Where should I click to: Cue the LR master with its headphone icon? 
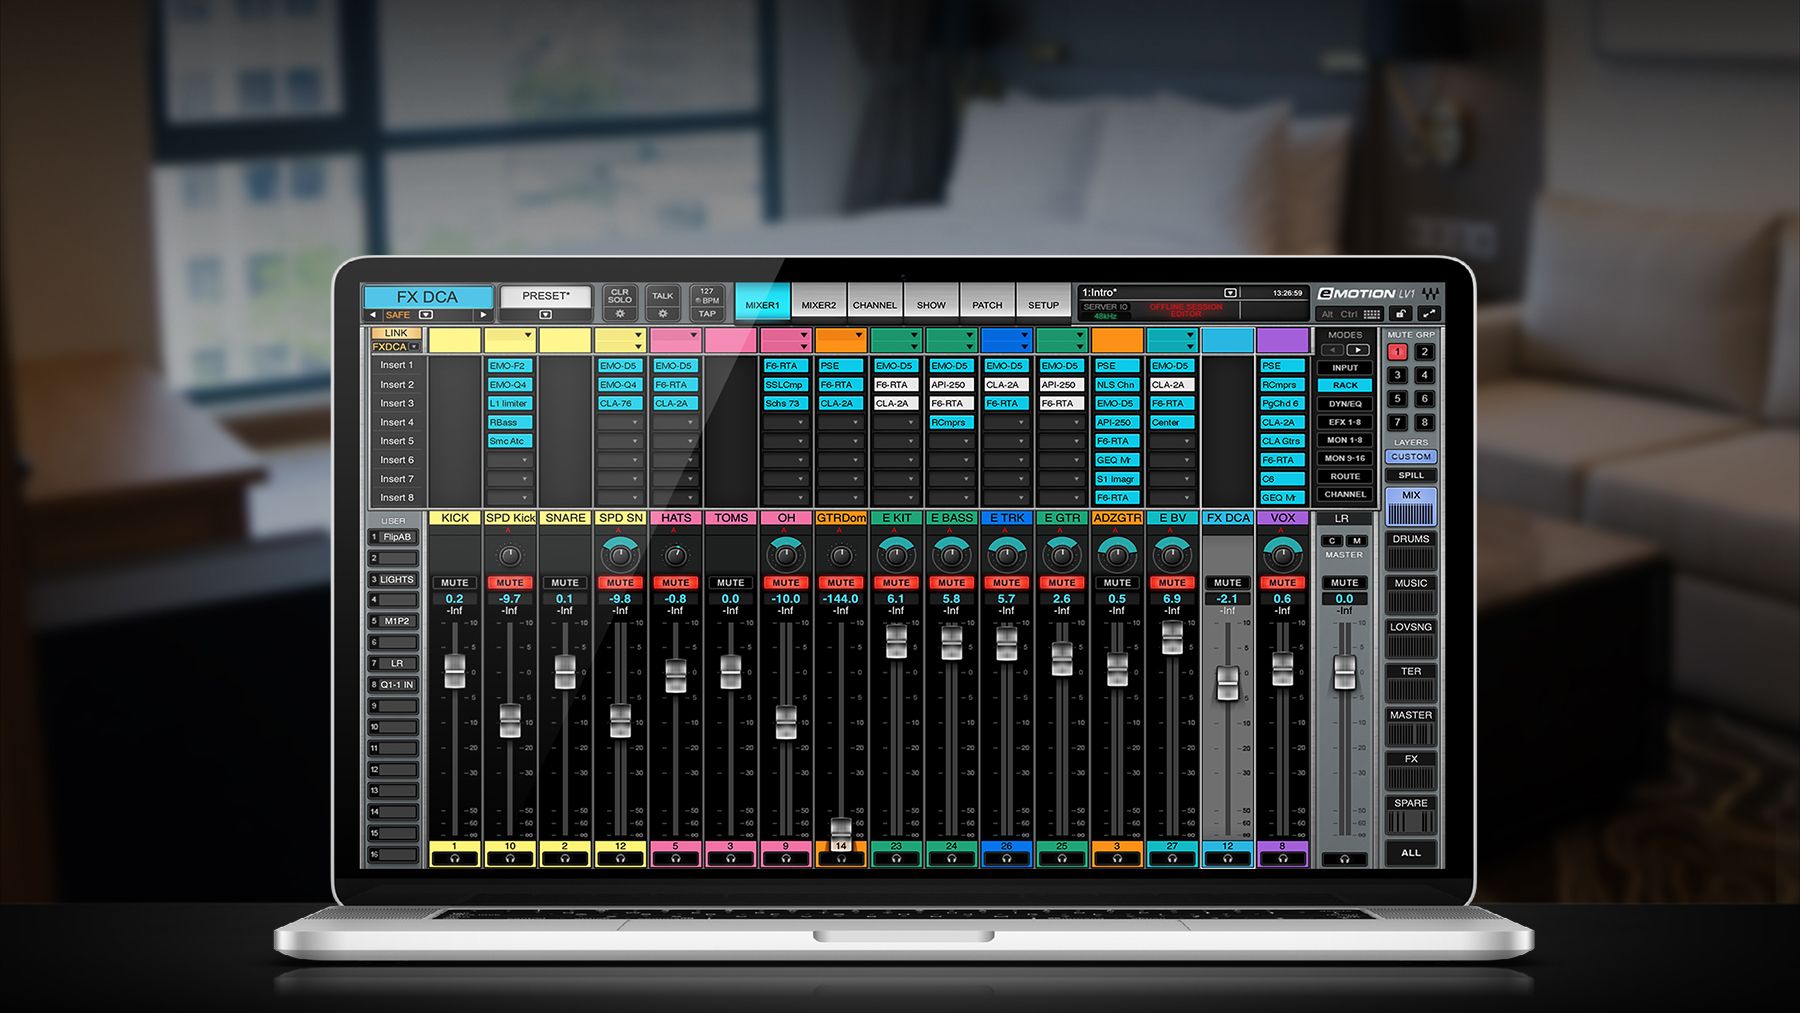1344,858
